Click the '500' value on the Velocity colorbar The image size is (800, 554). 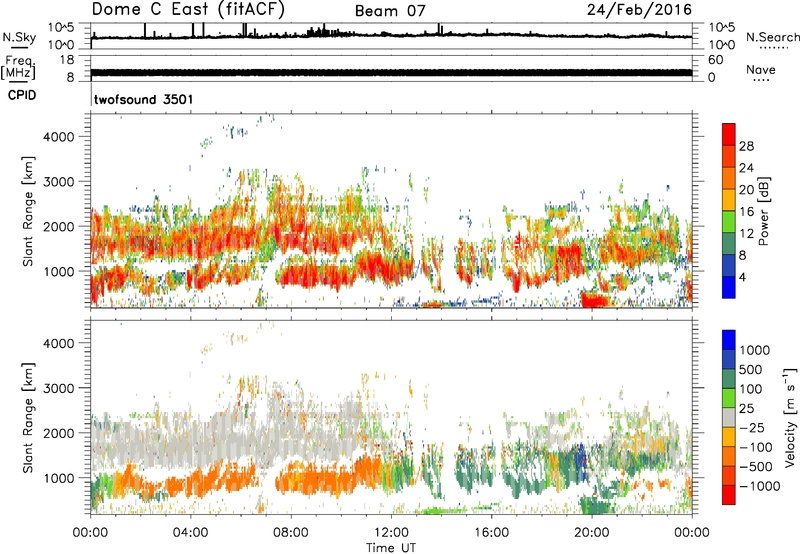(x=751, y=369)
